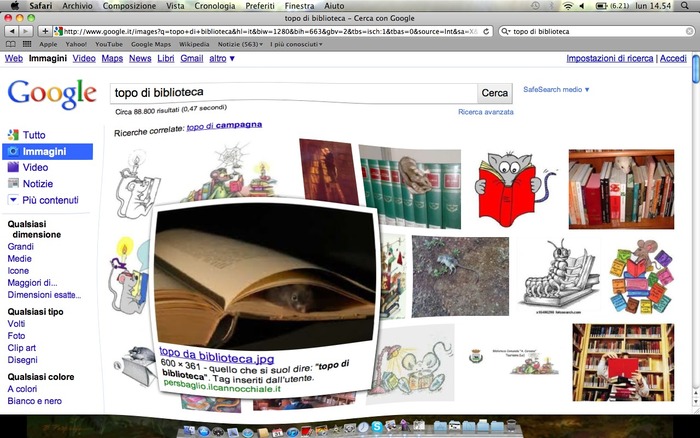Open the Finestra menu
Image resolution: width=700 pixels, height=438 pixels.
(299, 6)
